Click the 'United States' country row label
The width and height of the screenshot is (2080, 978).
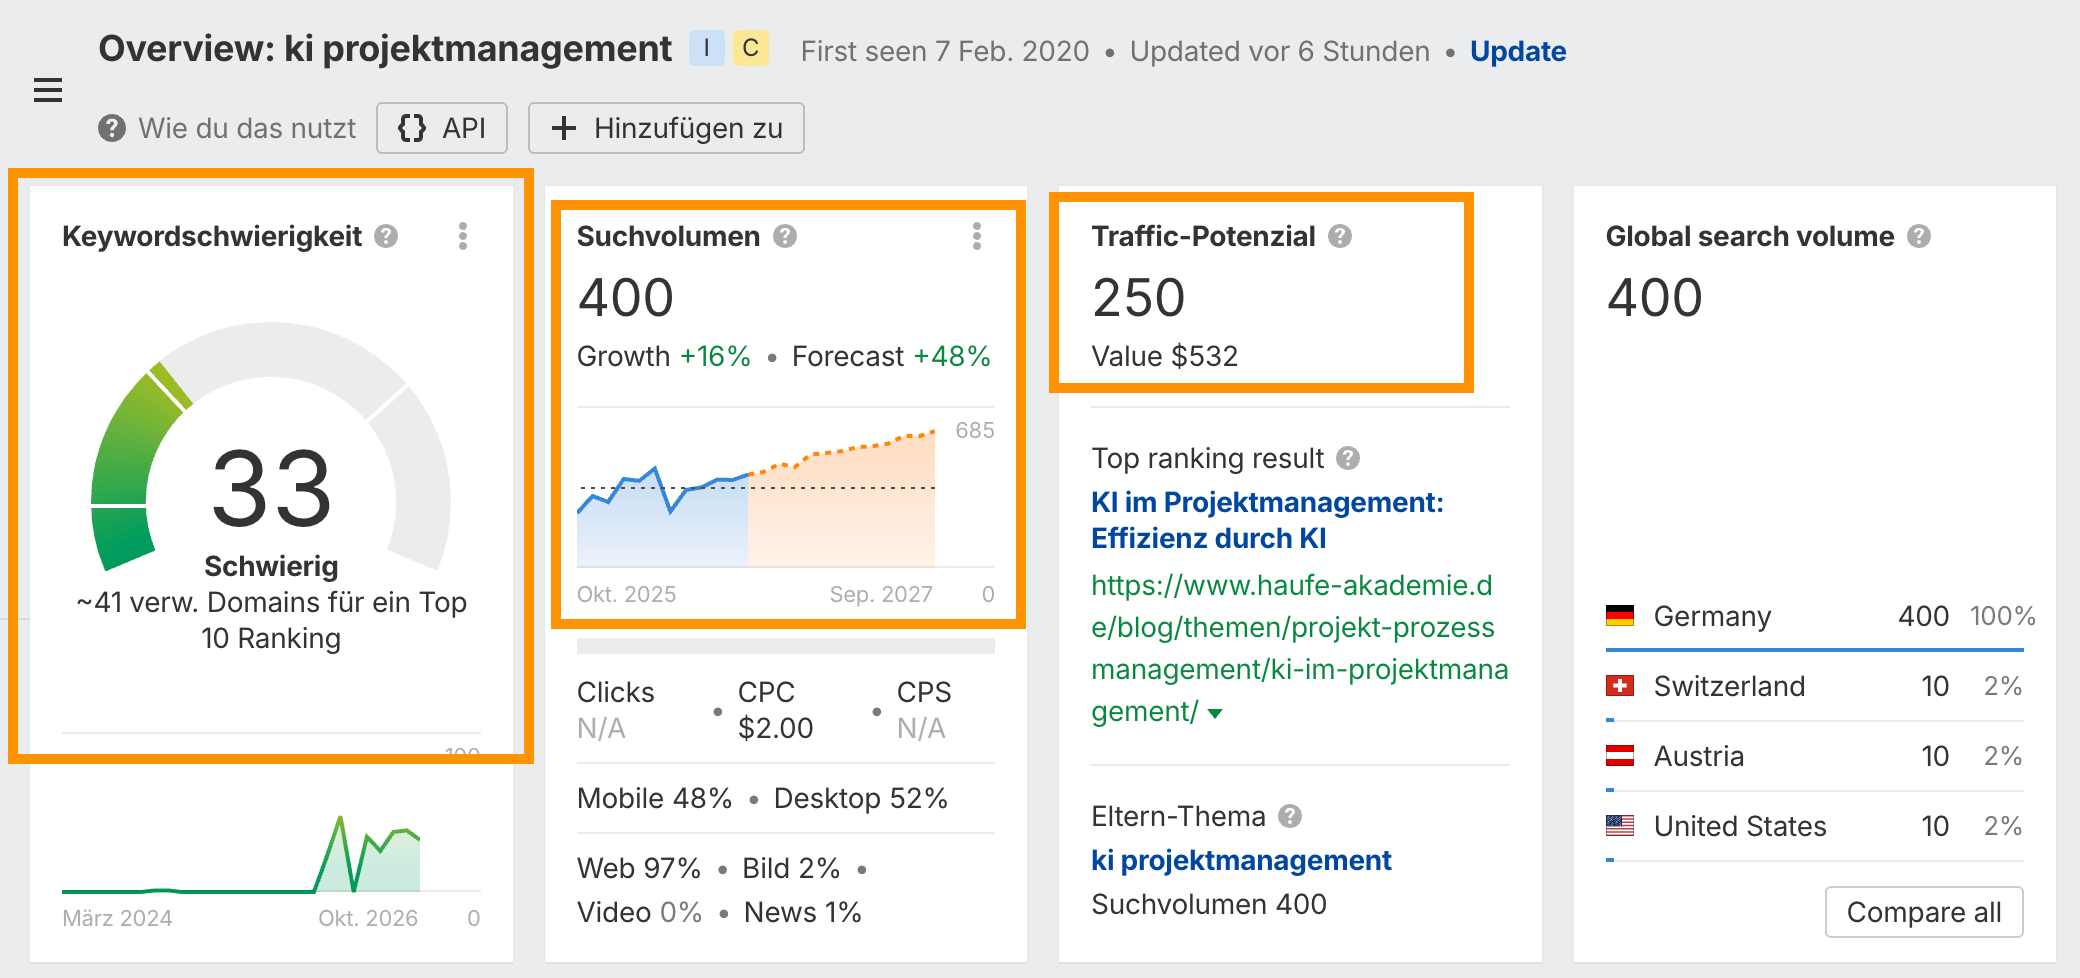(x=1740, y=826)
